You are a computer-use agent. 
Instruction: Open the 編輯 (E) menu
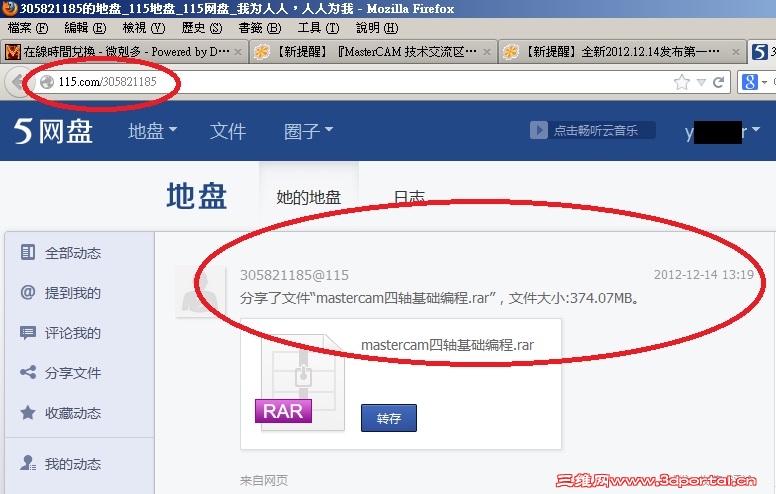[x=85, y=28]
